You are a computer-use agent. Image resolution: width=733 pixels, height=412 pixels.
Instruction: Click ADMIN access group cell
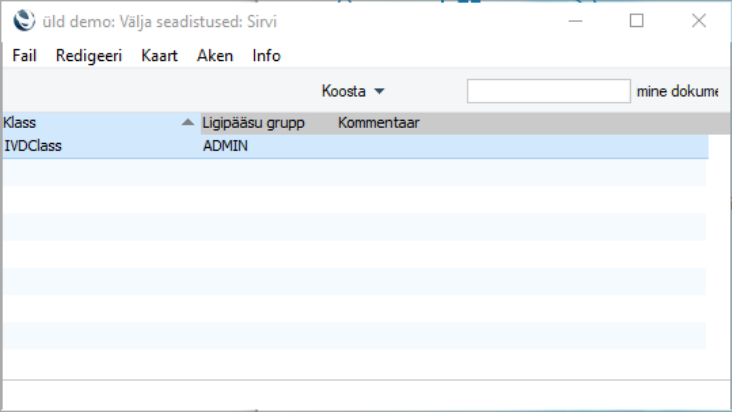pyautogui.click(x=225, y=146)
